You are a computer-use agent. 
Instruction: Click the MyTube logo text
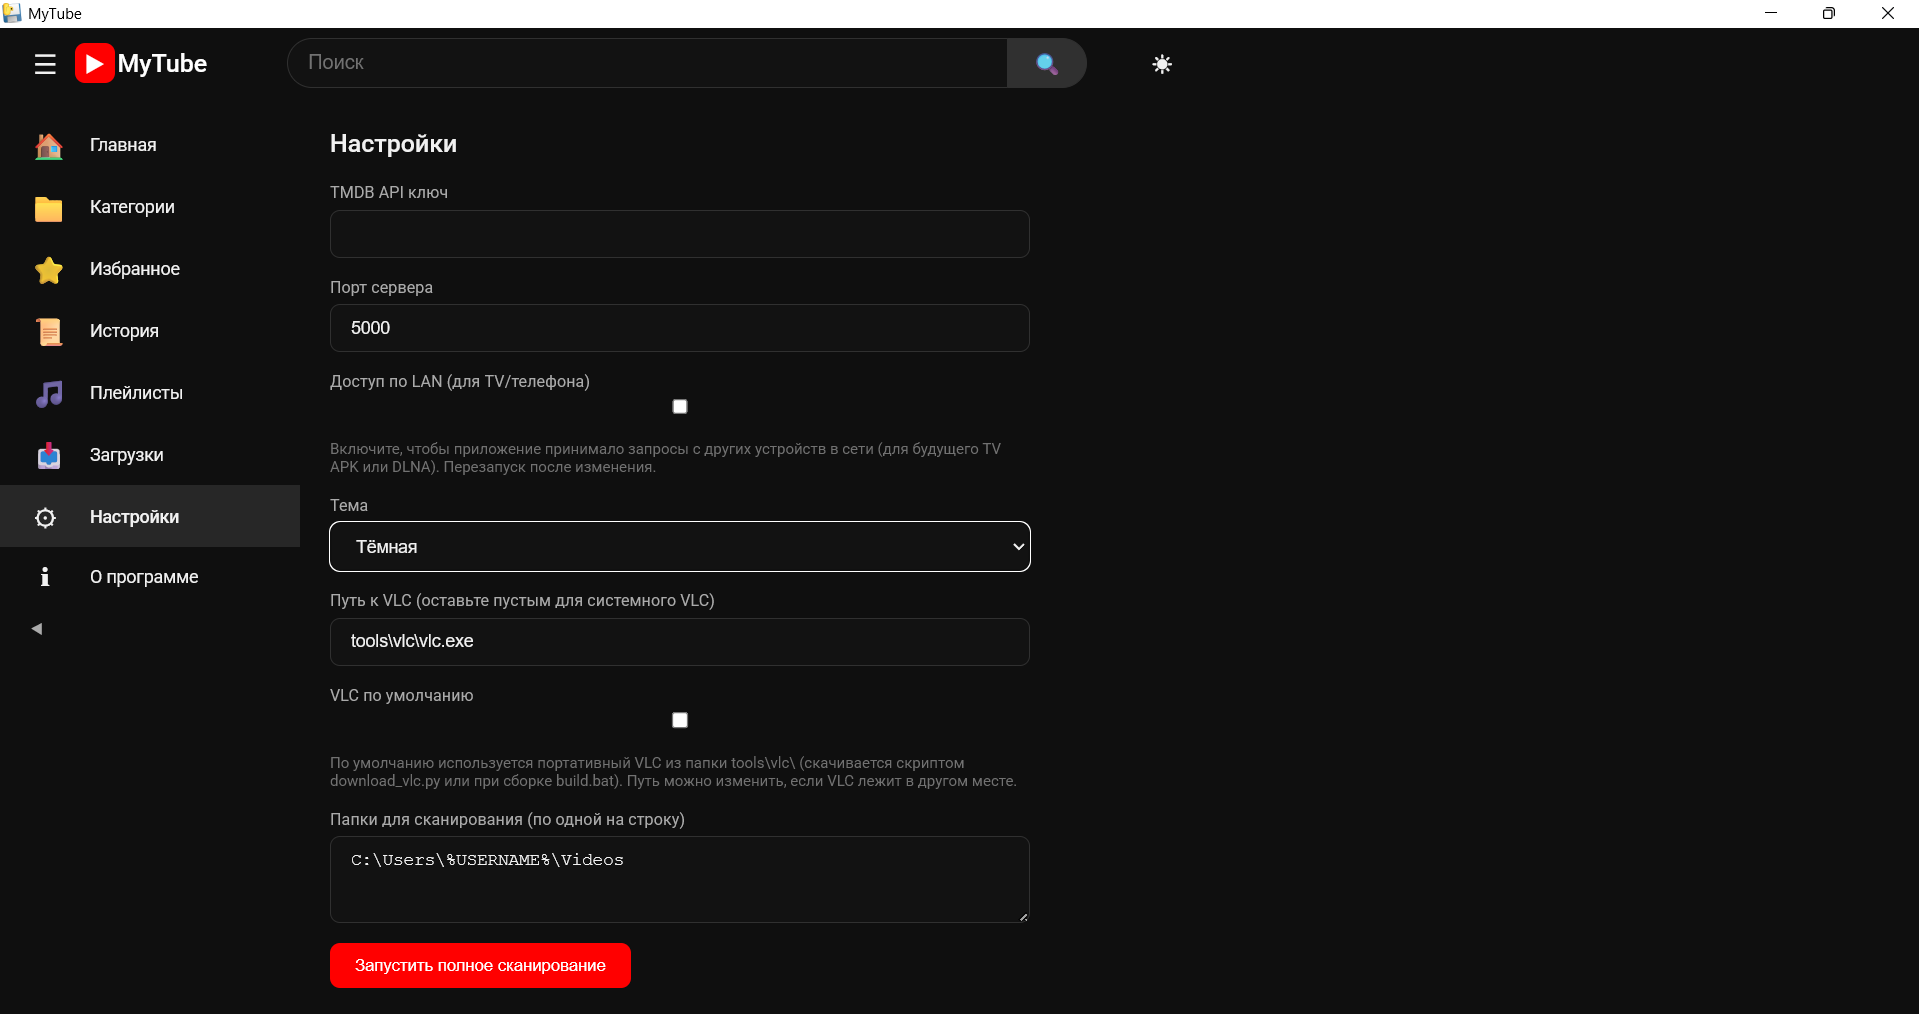tap(162, 64)
